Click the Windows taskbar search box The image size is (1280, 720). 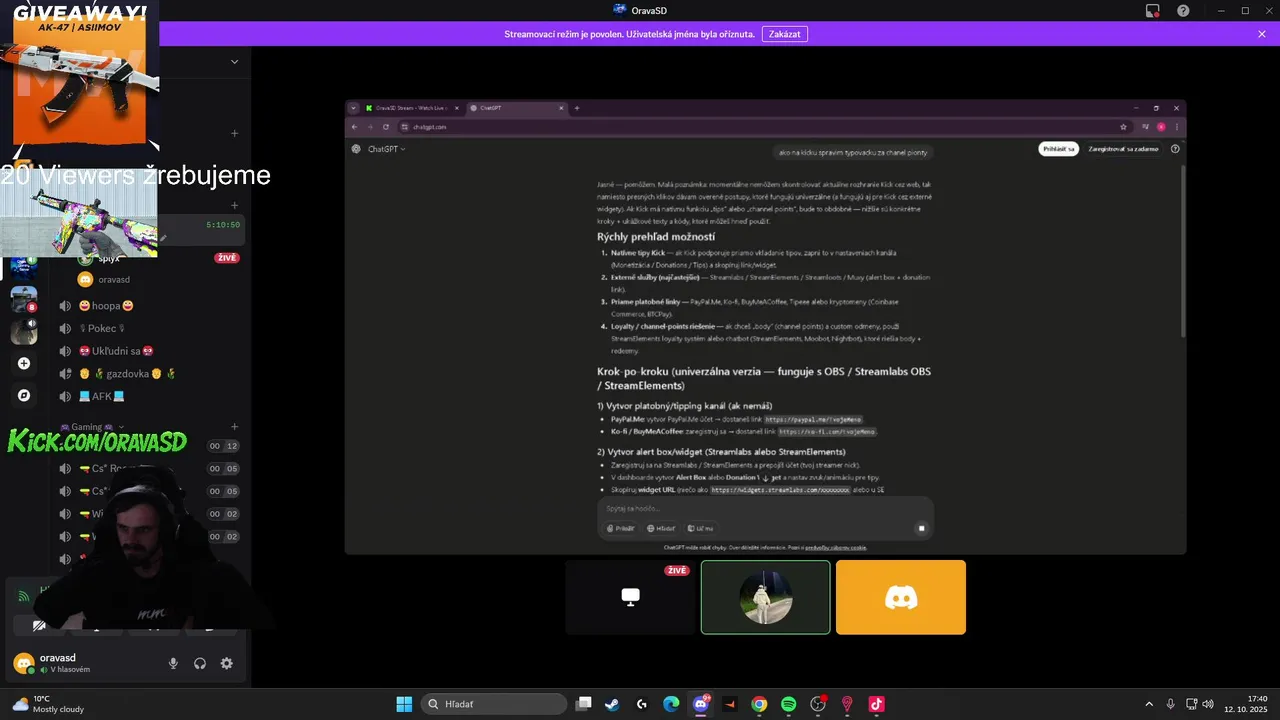494,704
